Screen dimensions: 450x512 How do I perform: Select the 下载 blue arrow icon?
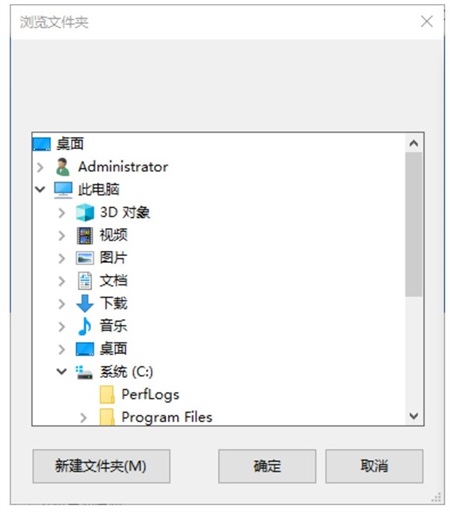85,303
